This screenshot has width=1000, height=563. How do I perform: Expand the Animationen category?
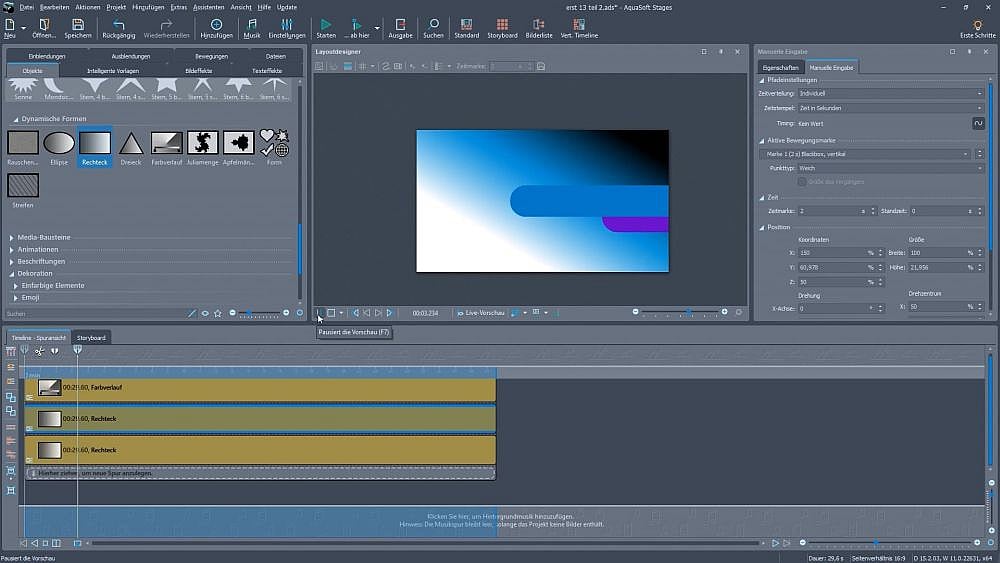coord(38,249)
